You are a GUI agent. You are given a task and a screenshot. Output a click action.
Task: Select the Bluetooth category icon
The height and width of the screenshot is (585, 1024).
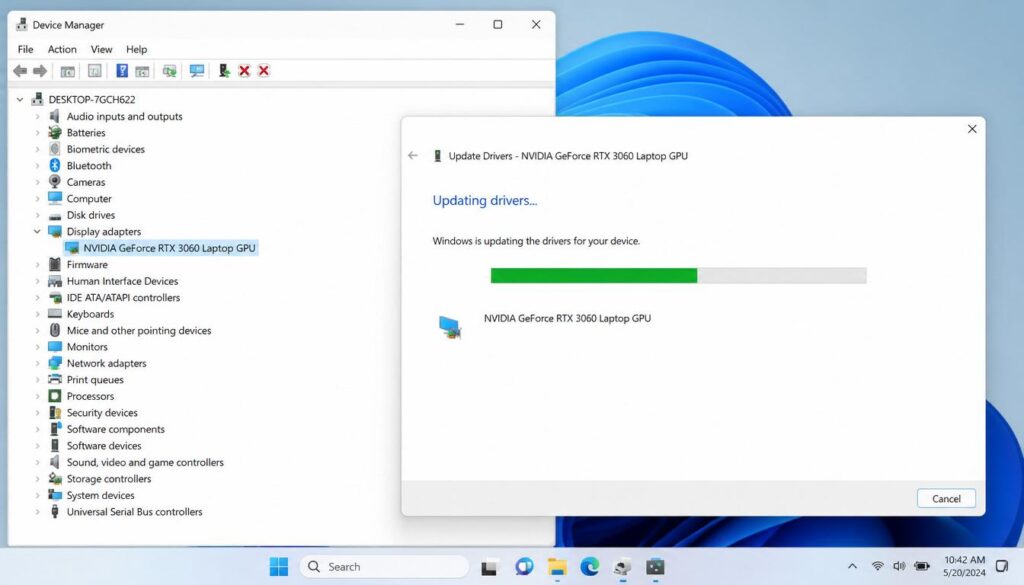click(55, 165)
